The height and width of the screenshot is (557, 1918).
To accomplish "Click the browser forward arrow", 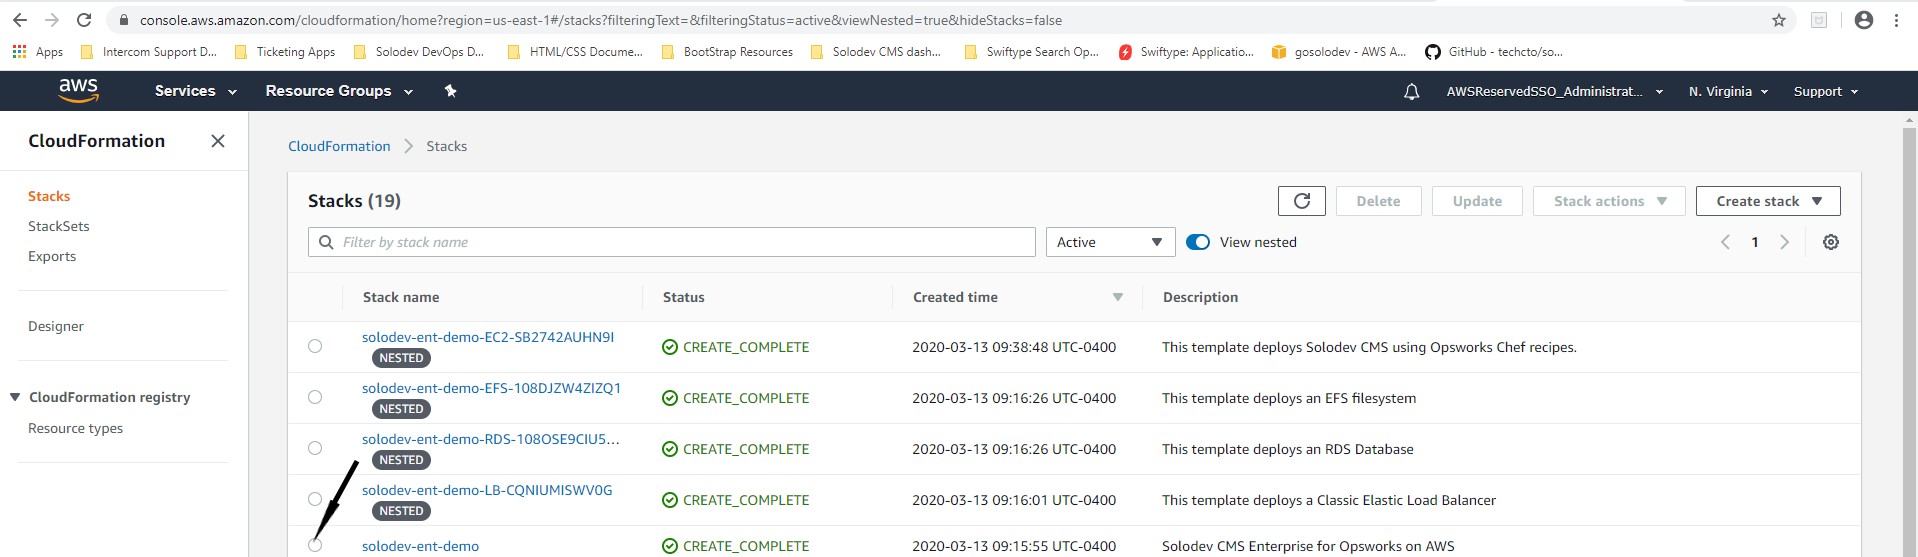I will (52, 20).
